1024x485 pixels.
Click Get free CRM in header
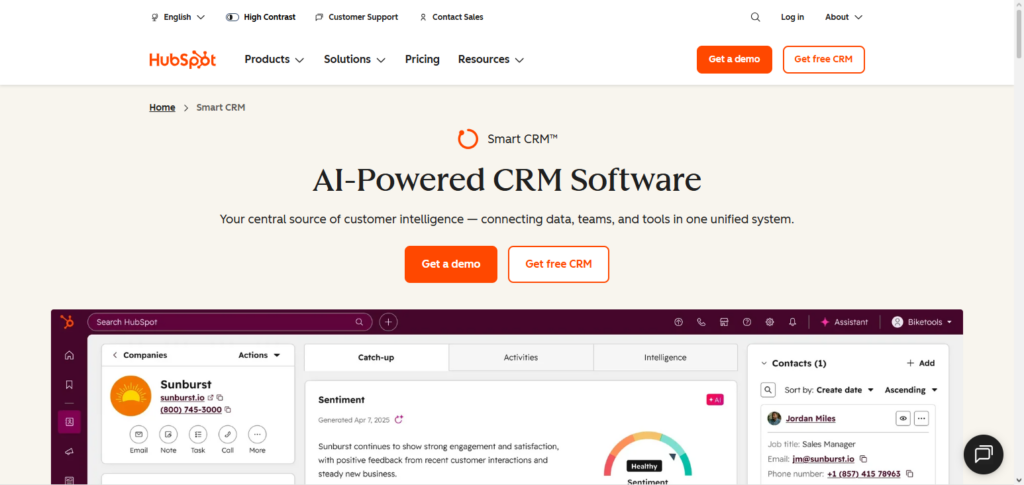point(824,59)
